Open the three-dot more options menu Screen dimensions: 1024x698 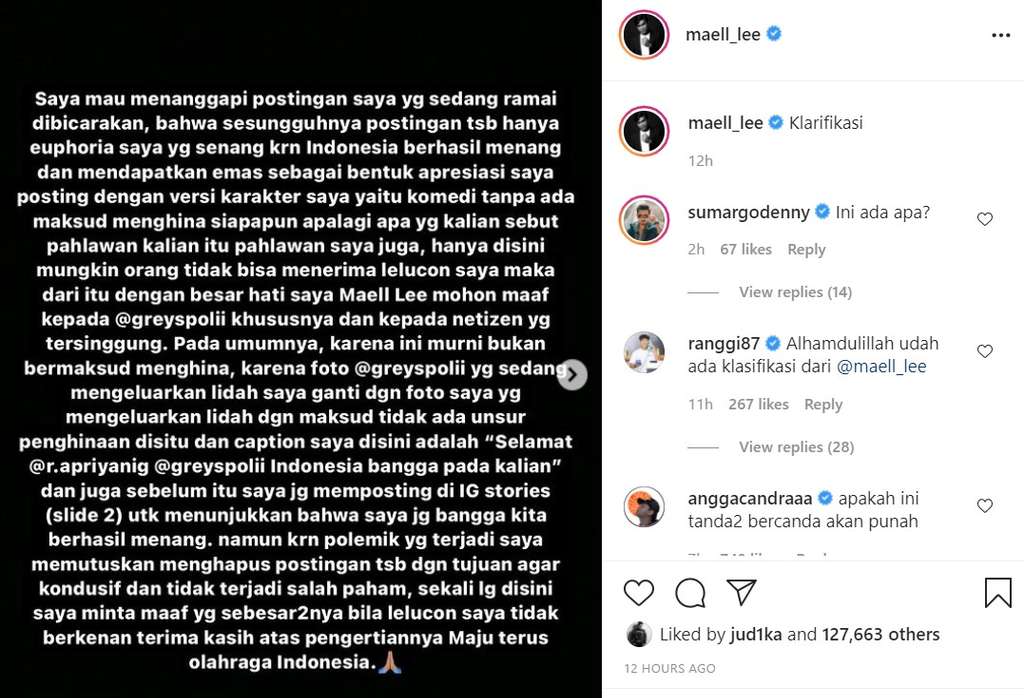(x=1000, y=35)
